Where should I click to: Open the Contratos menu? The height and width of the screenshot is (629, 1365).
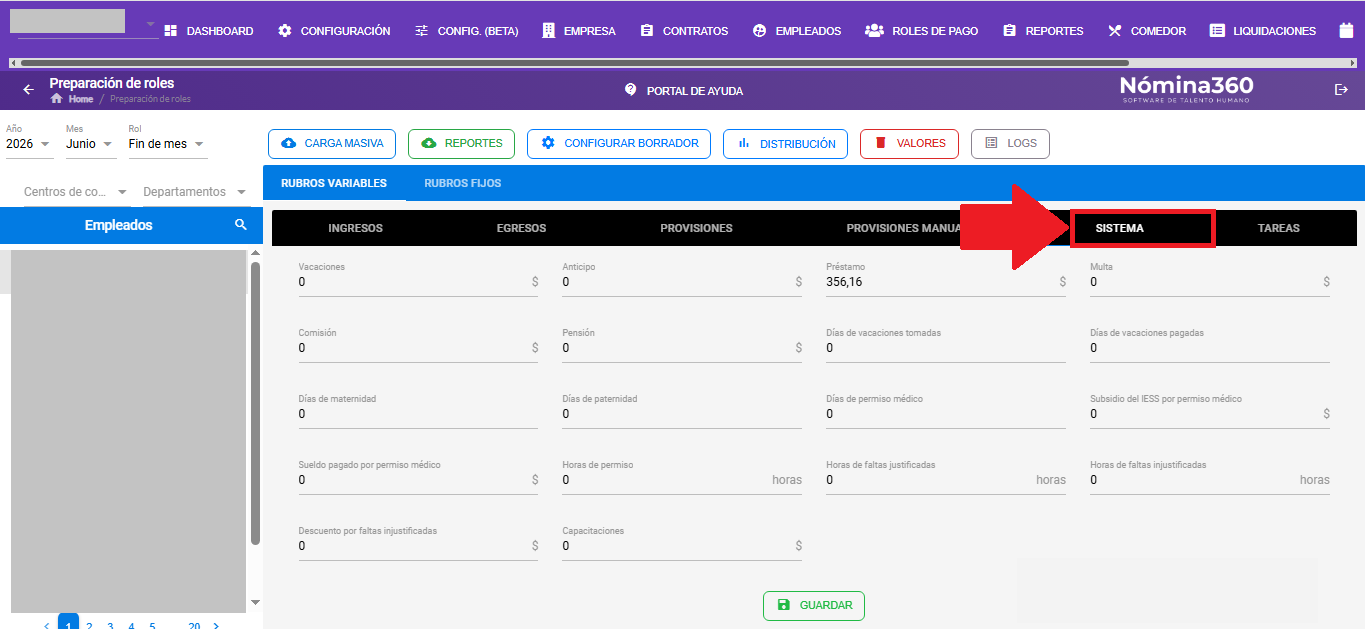684,31
